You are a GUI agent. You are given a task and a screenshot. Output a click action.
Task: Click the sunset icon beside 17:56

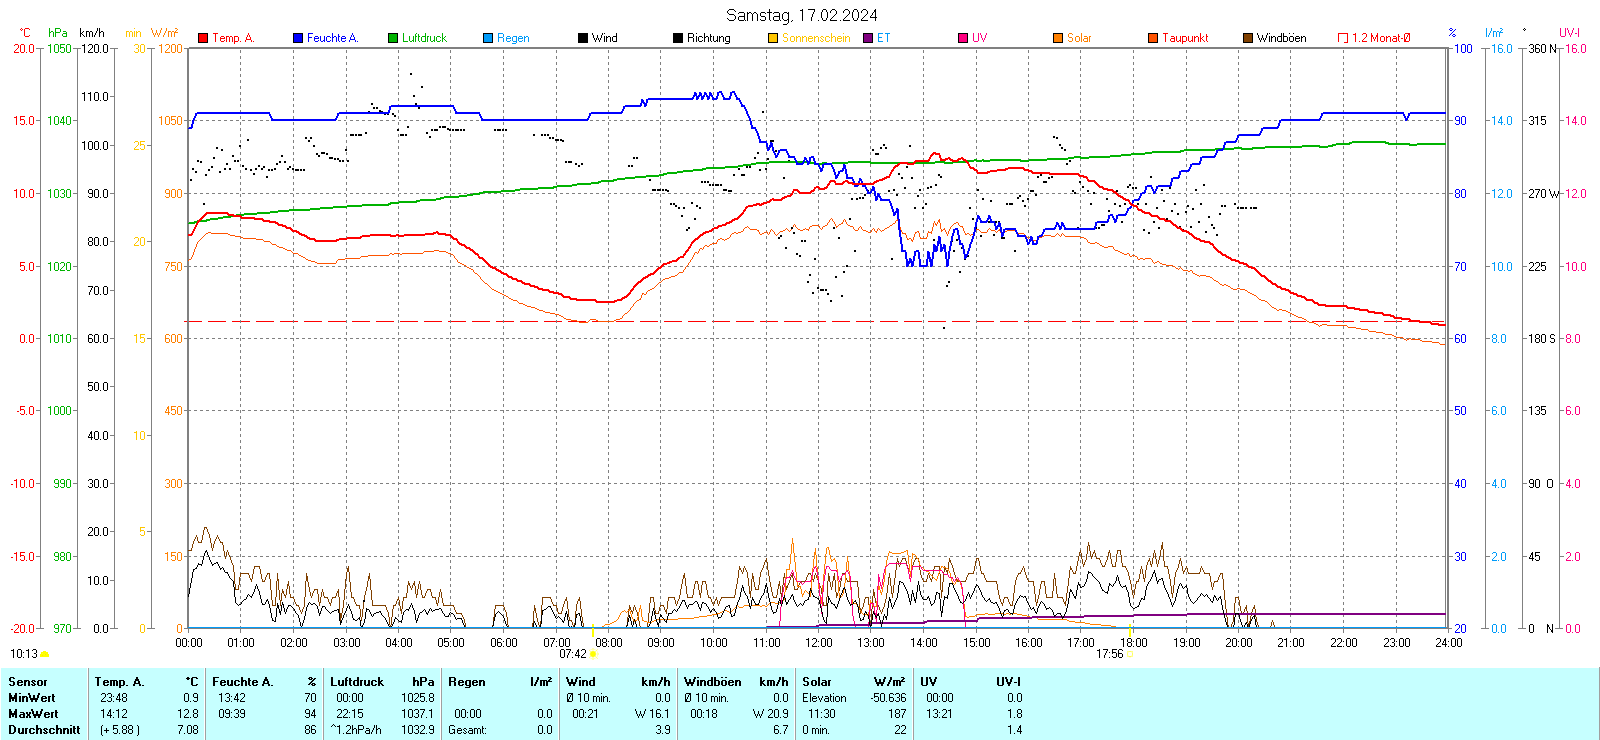coord(1130,654)
